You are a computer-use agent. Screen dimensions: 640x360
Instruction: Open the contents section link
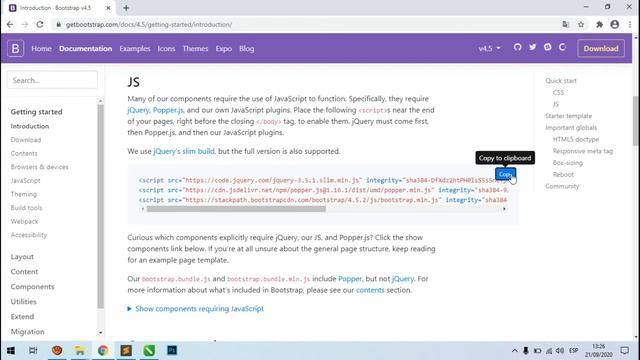[x=370, y=290]
